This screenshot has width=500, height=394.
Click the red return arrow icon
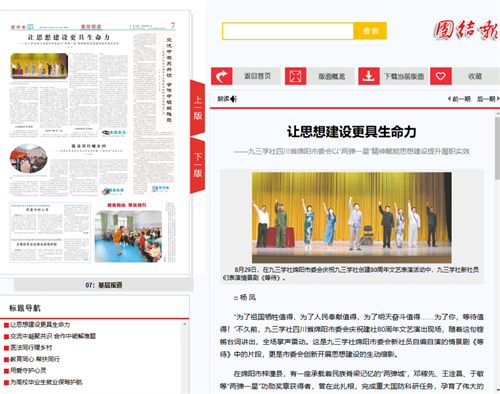[222, 76]
